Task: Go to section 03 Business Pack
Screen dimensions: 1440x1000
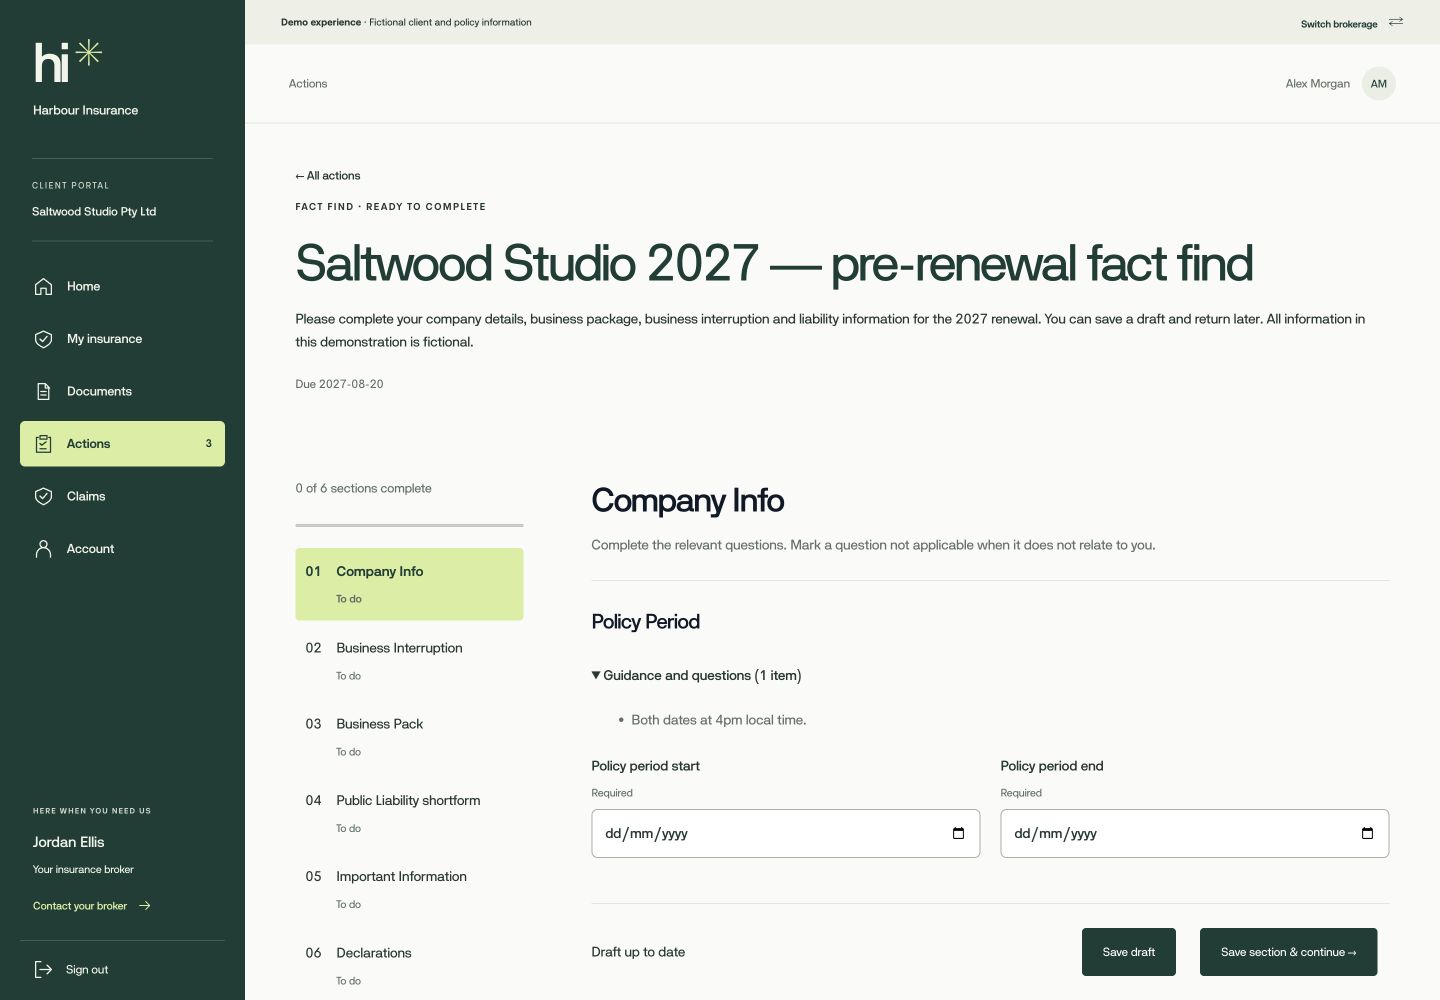Action: click(x=409, y=737)
